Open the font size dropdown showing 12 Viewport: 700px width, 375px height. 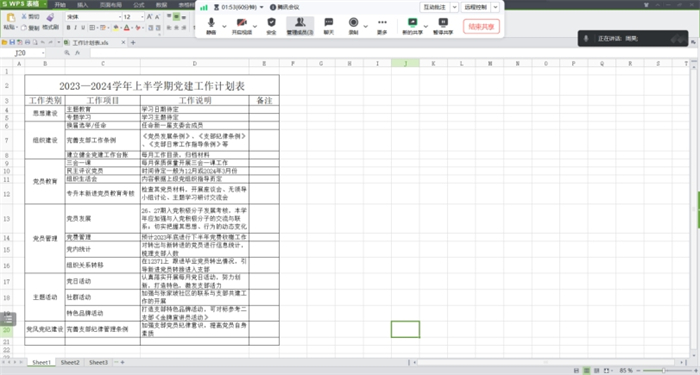pos(142,17)
